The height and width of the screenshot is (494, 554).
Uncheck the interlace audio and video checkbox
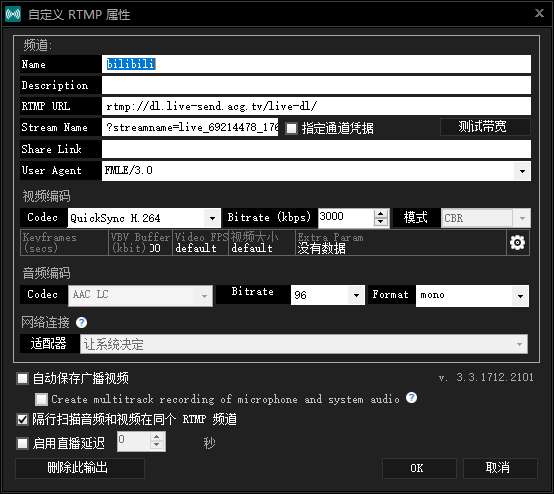click(x=22, y=419)
